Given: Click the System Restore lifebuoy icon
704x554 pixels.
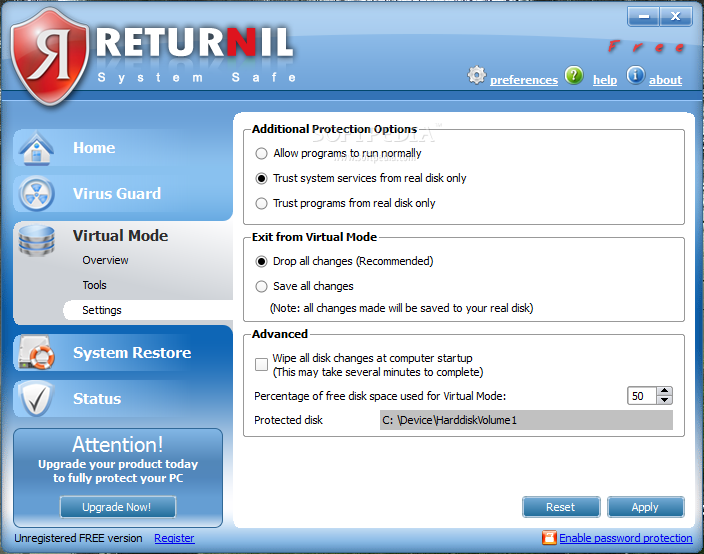Looking at the screenshot, I should click(36, 352).
